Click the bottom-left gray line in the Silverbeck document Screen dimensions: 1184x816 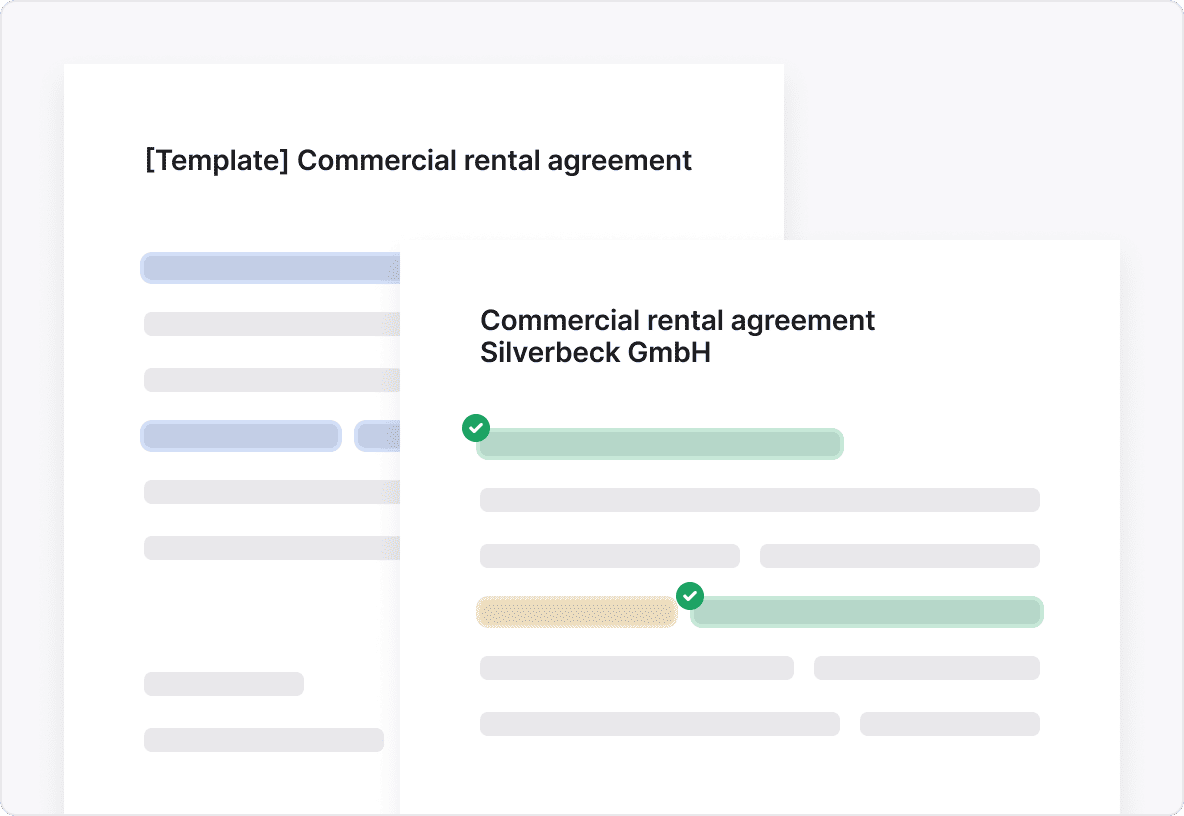pos(659,724)
